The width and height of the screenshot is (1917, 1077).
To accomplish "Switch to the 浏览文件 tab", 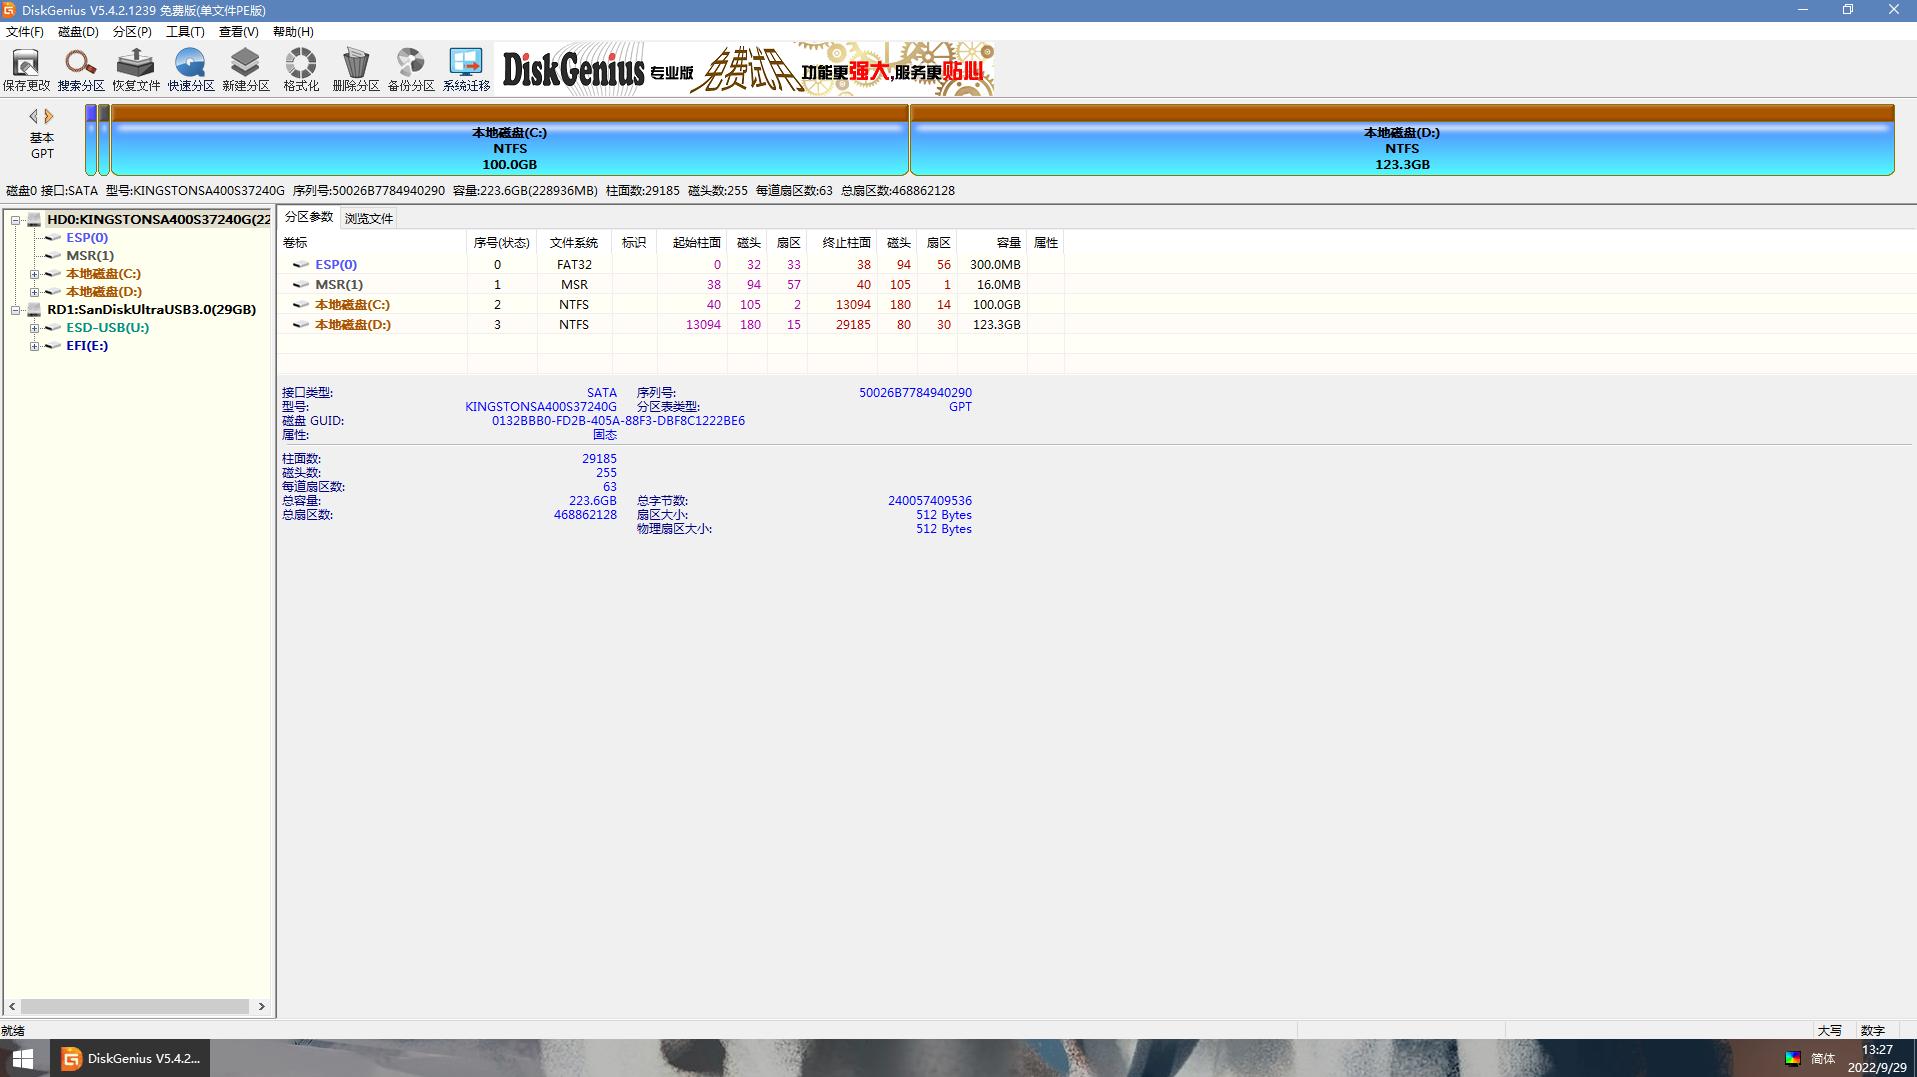I will coord(368,218).
